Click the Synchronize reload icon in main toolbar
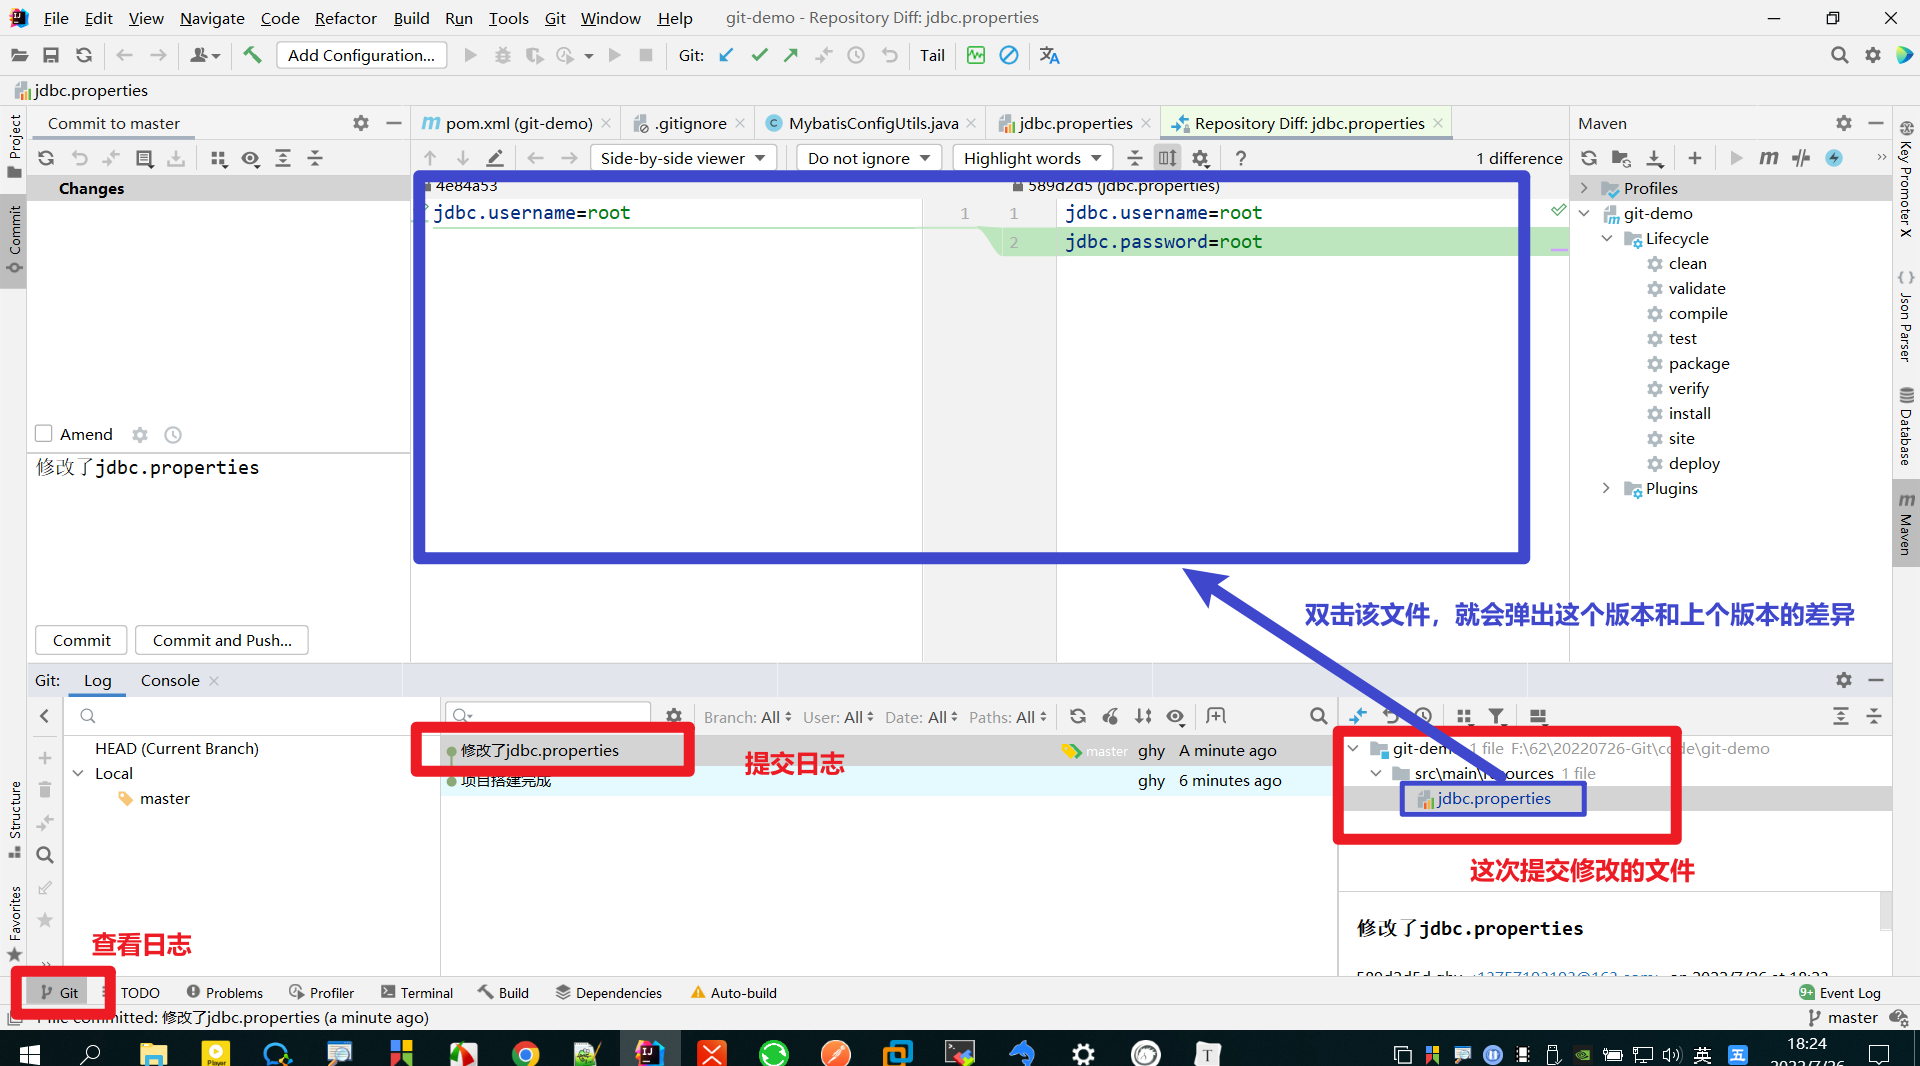This screenshot has height=1066, width=1920. [x=84, y=56]
